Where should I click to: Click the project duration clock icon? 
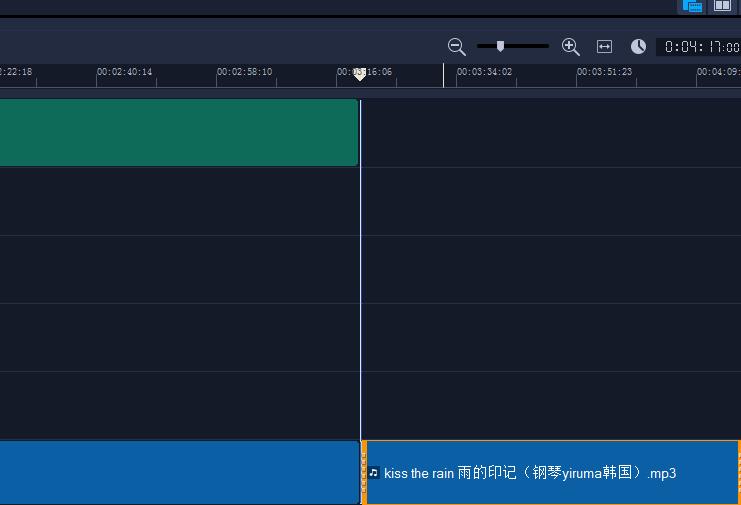[x=638, y=46]
